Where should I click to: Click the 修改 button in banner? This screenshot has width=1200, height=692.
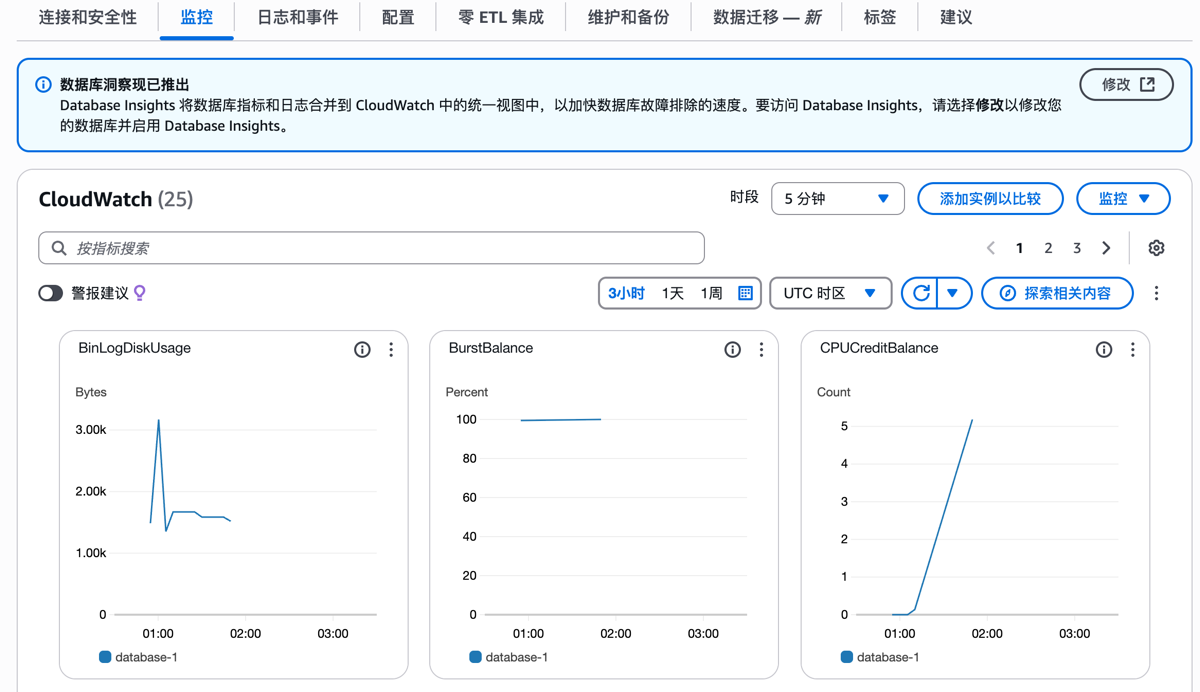pos(1127,85)
